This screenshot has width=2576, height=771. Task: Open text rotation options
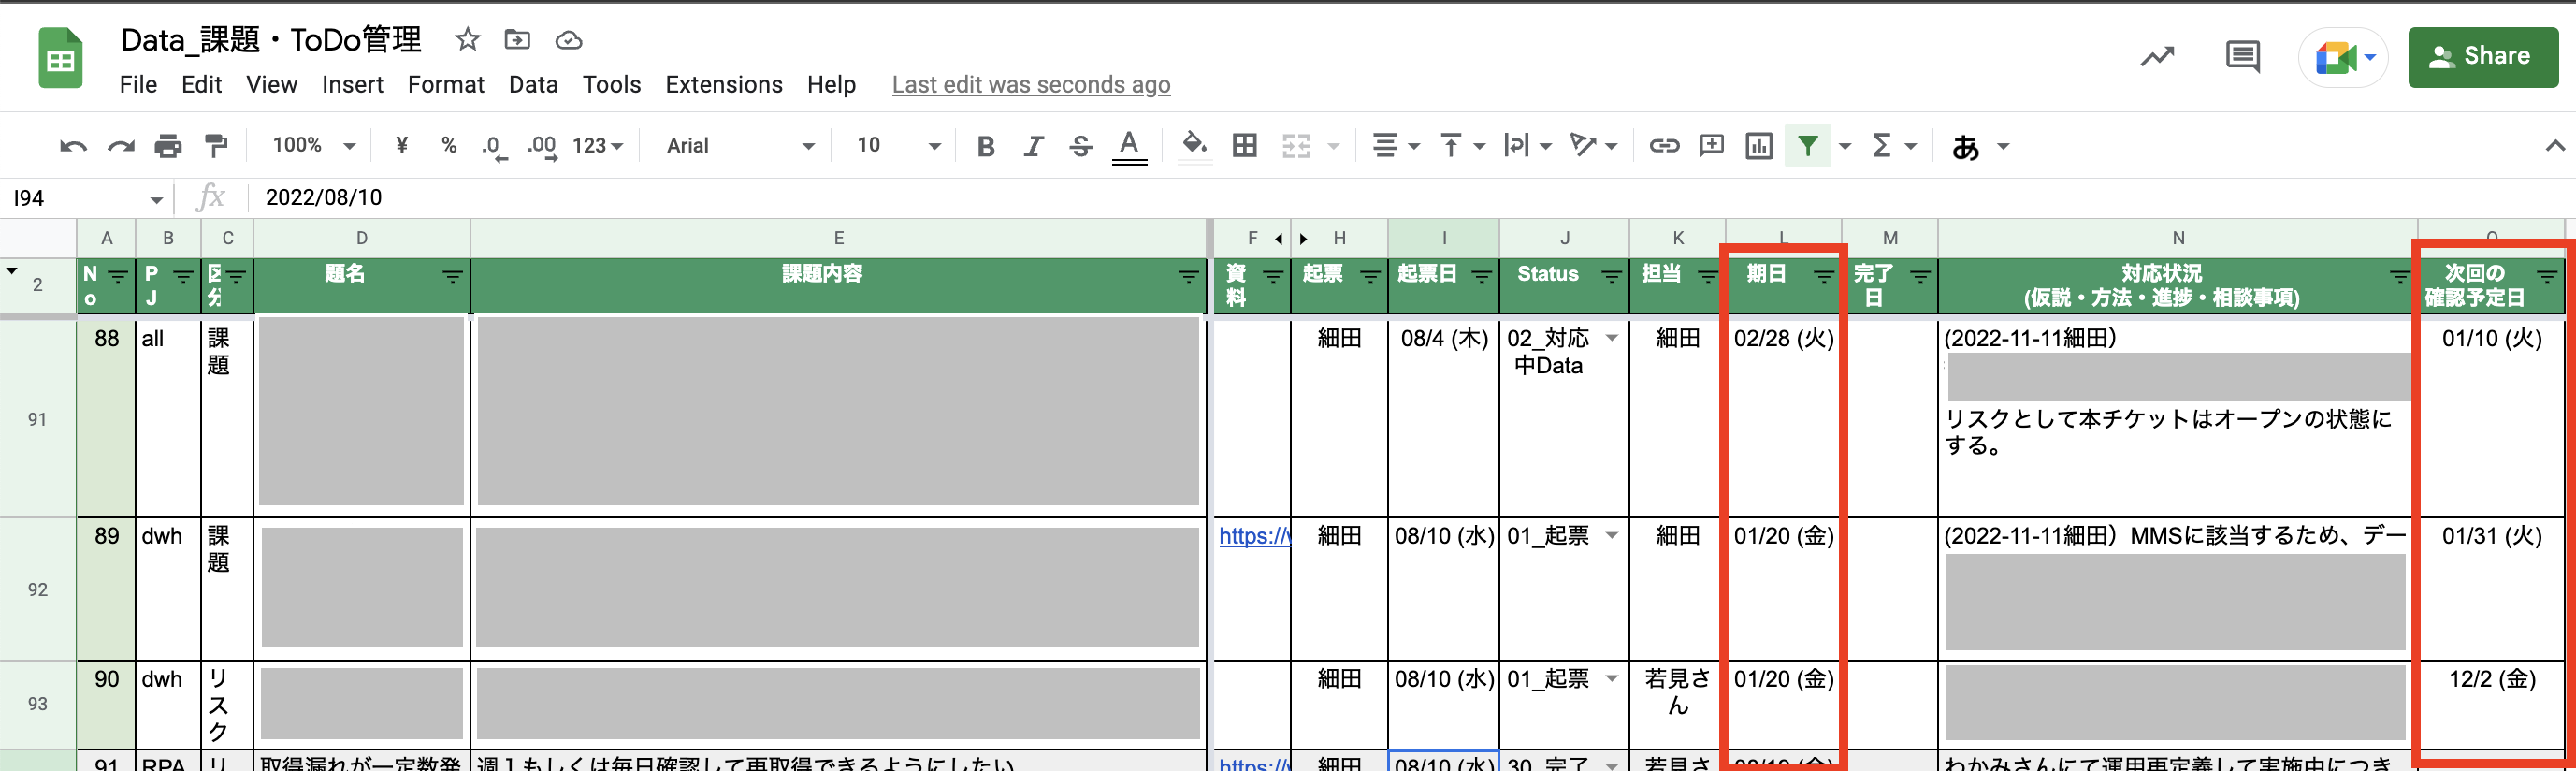[1593, 146]
